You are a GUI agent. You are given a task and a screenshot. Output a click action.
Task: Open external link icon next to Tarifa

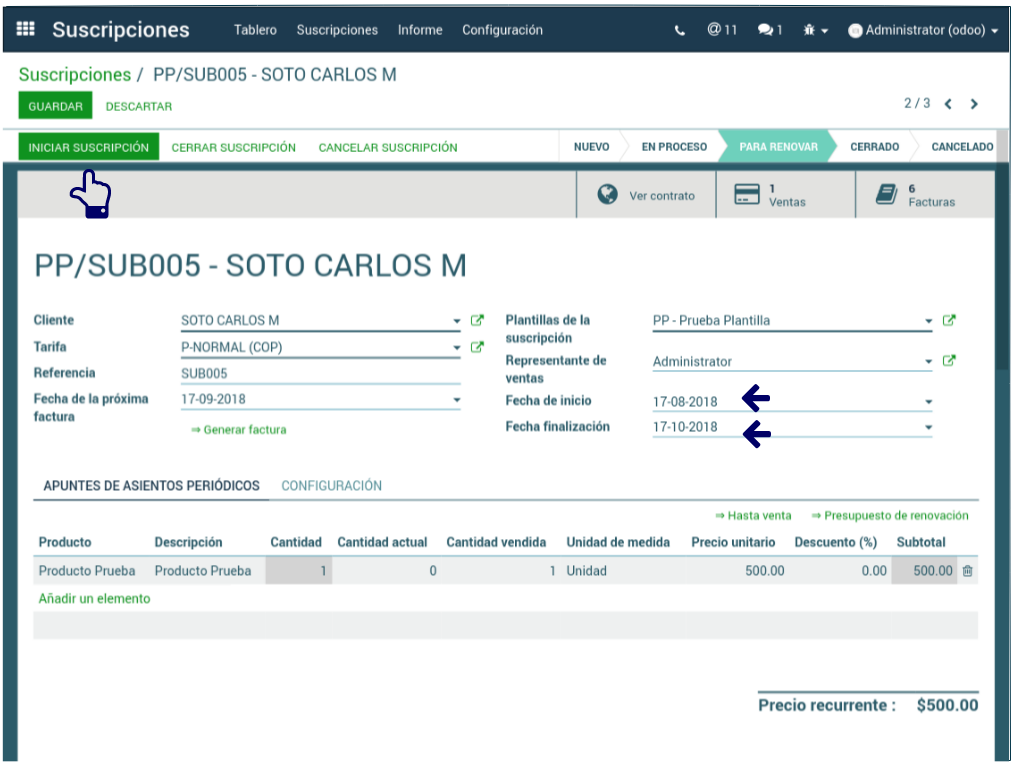[477, 347]
